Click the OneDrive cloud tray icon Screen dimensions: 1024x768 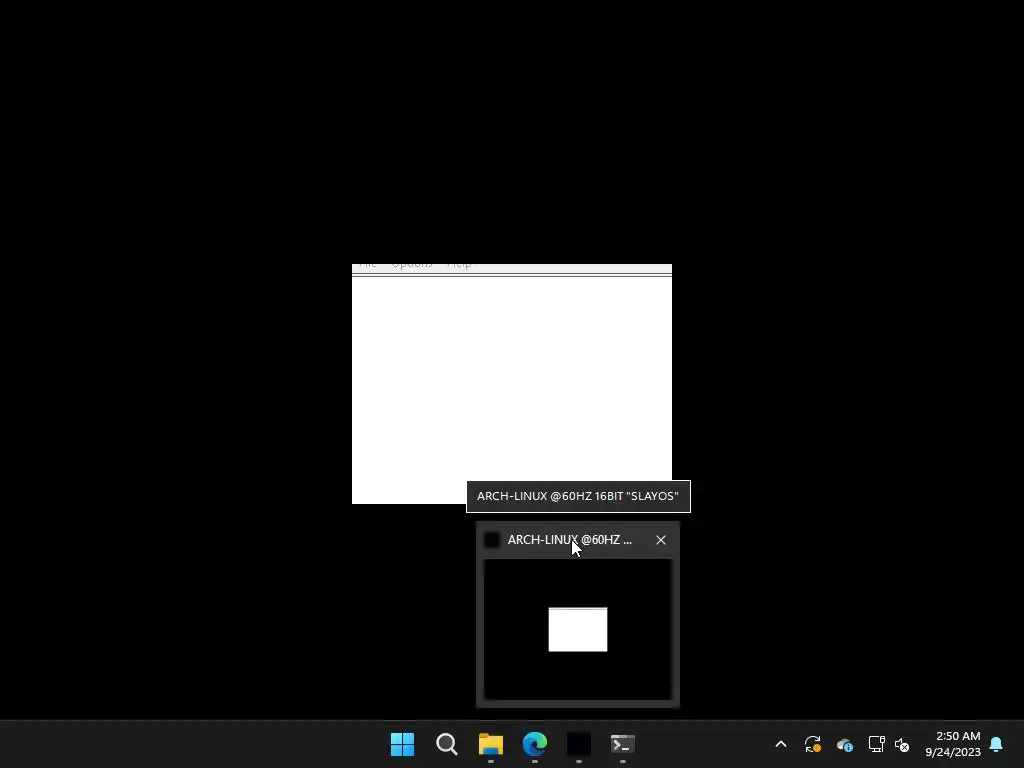click(x=844, y=744)
